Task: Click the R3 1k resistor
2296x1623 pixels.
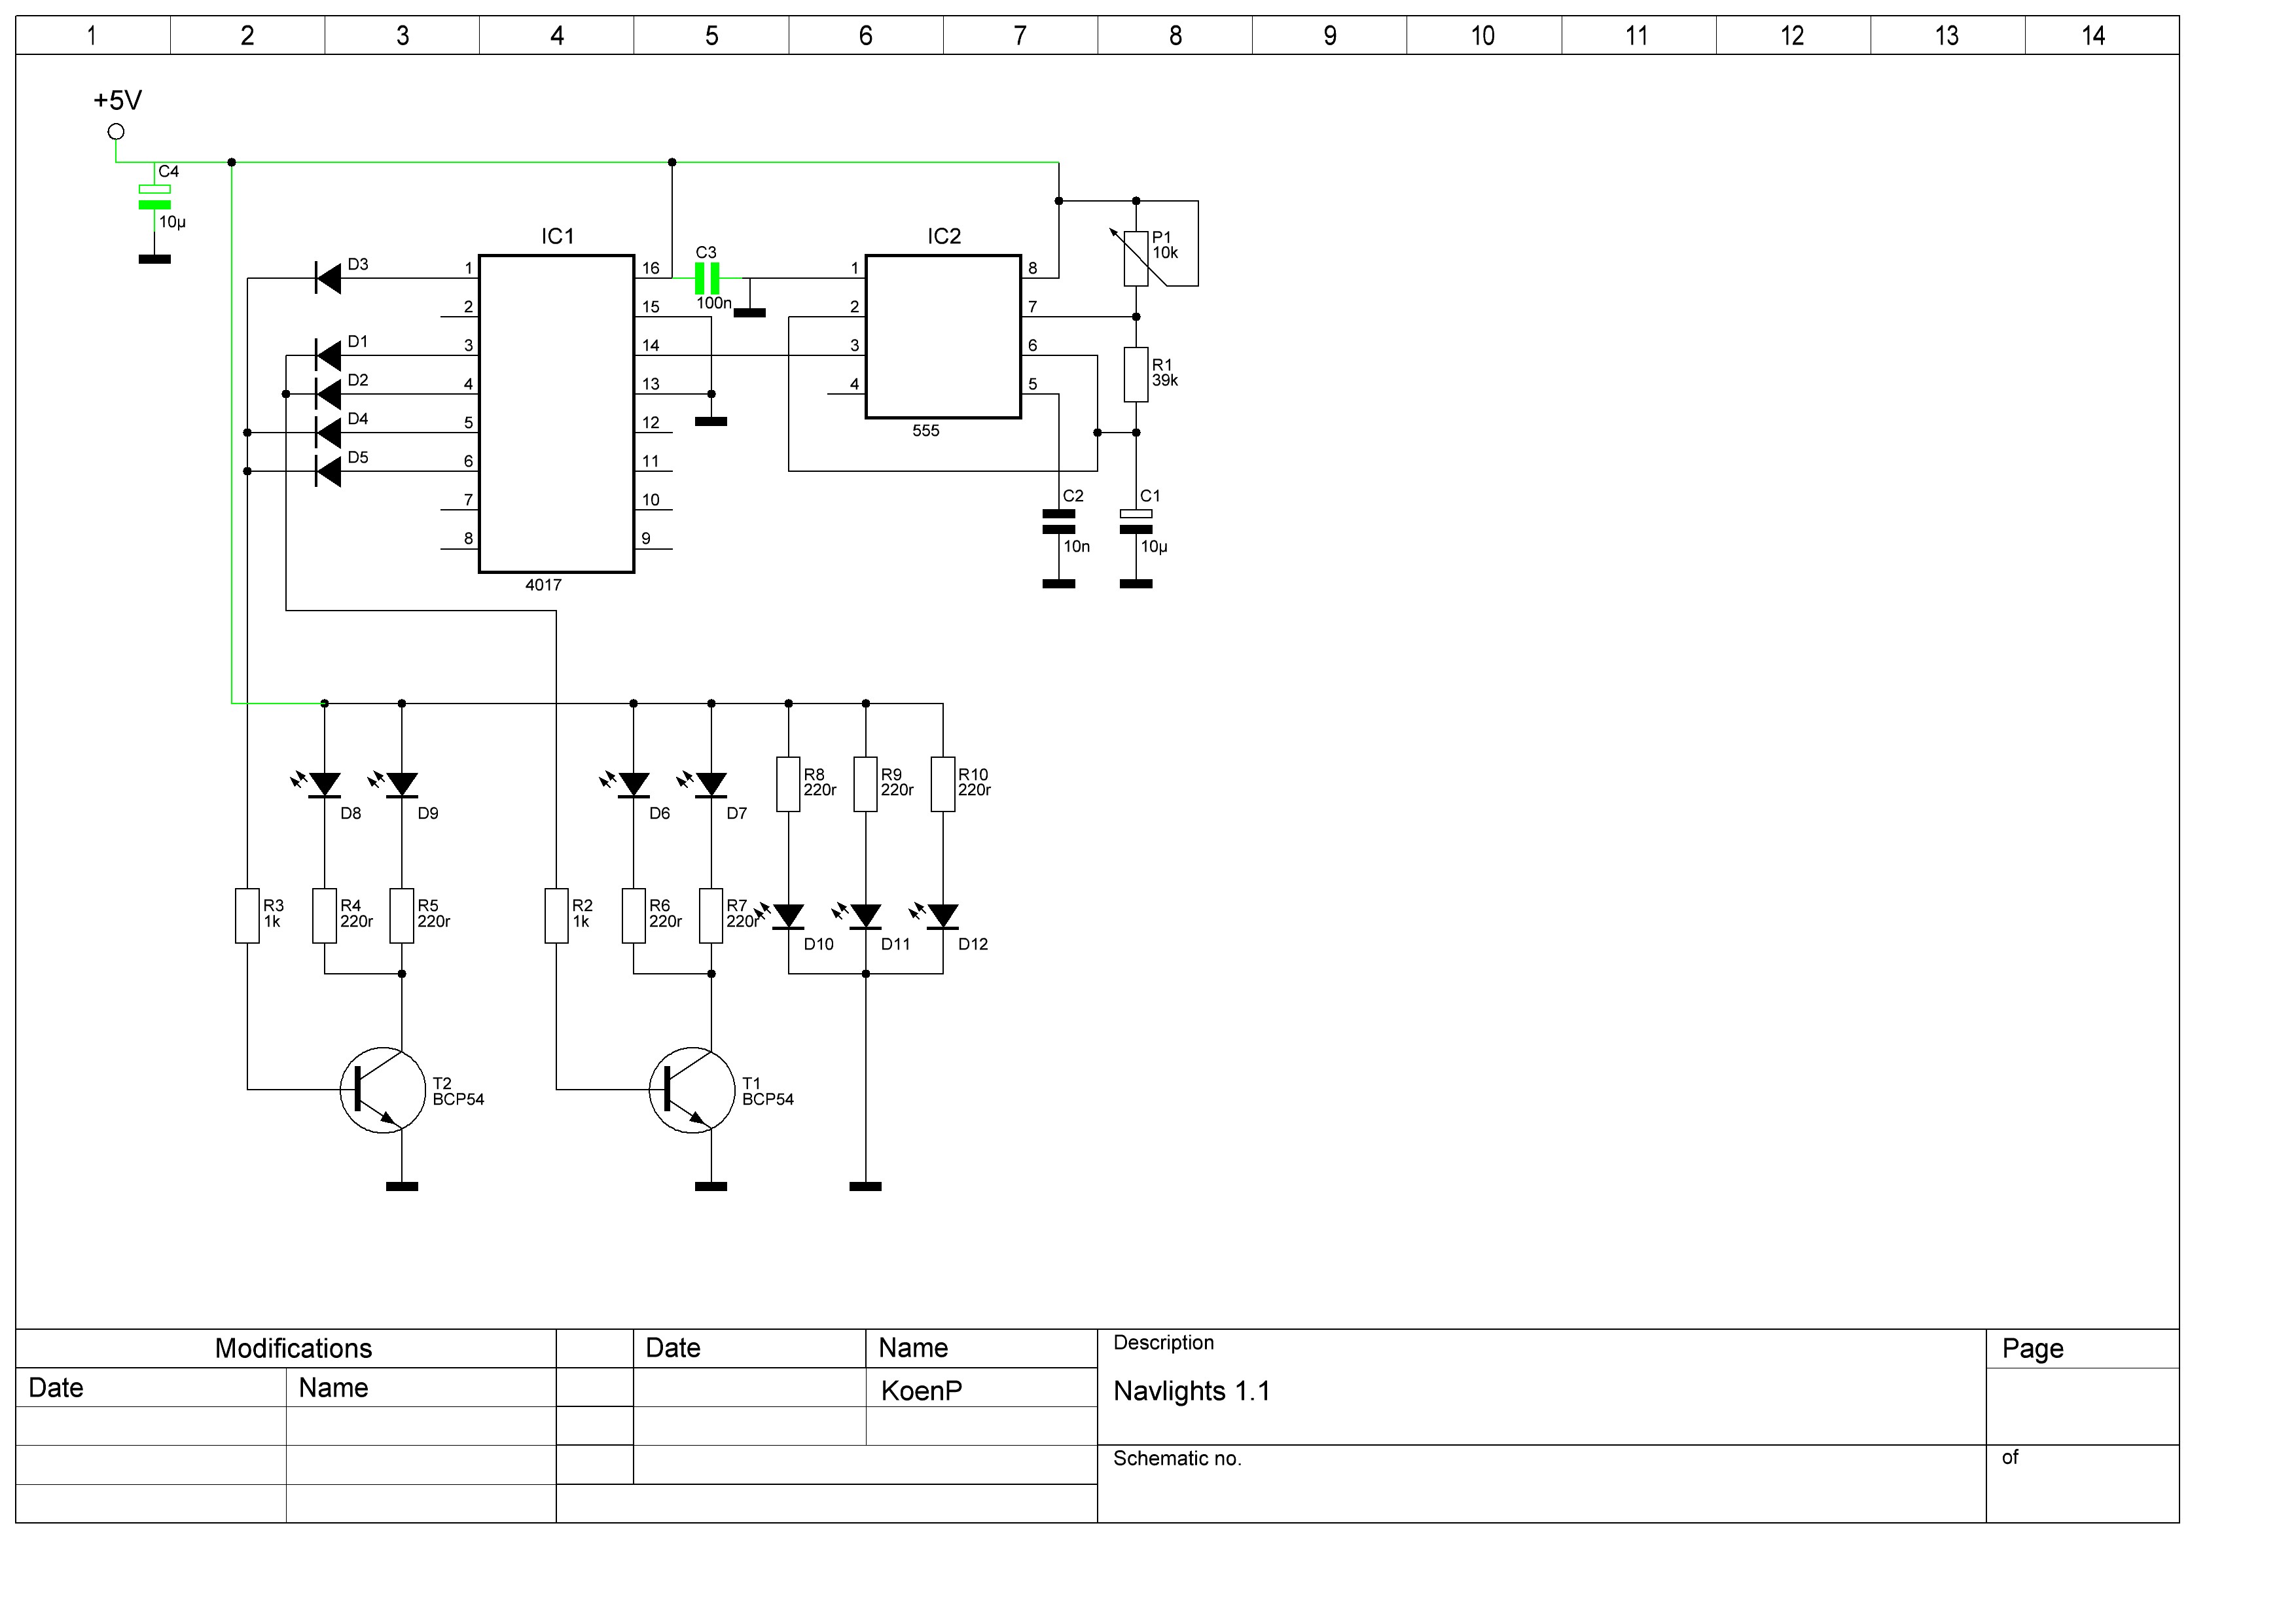Action: click(247, 915)
